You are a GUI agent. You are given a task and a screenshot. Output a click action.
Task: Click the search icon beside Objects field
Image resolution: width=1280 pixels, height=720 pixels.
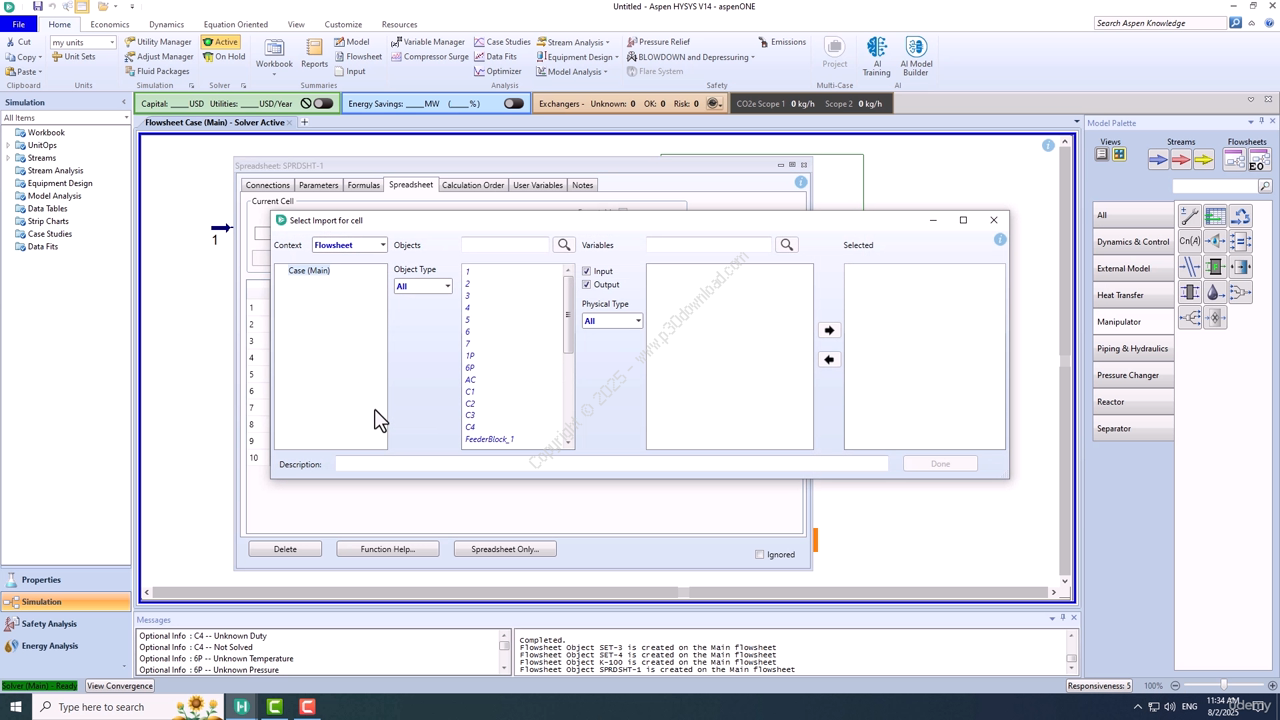pyautogui.click(x=564, y=245)
